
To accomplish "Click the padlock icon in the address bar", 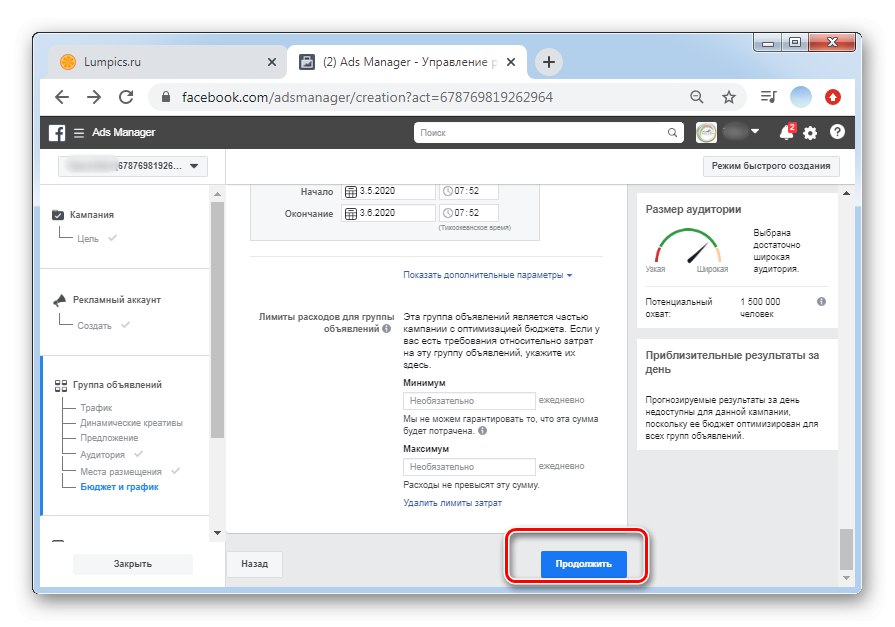I will click(x=166, y=97).
